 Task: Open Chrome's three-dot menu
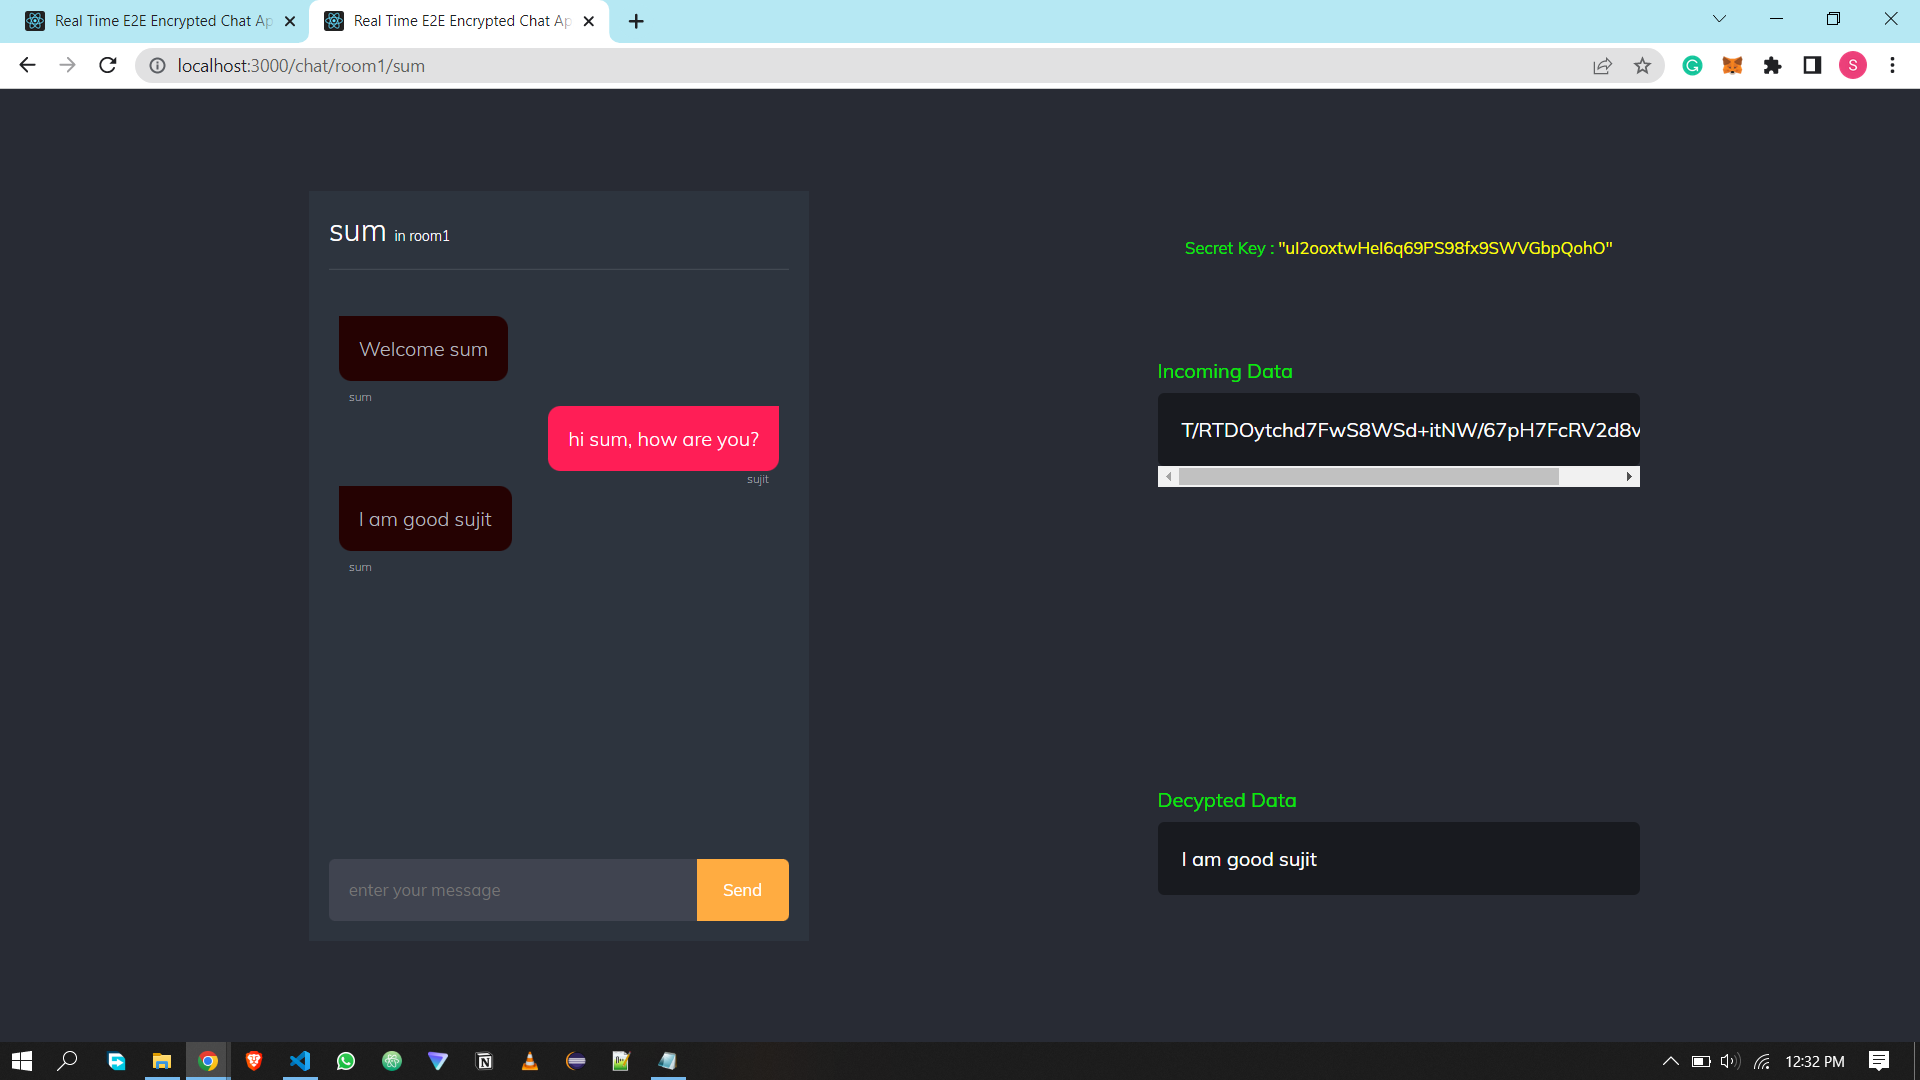[1892, 66]
